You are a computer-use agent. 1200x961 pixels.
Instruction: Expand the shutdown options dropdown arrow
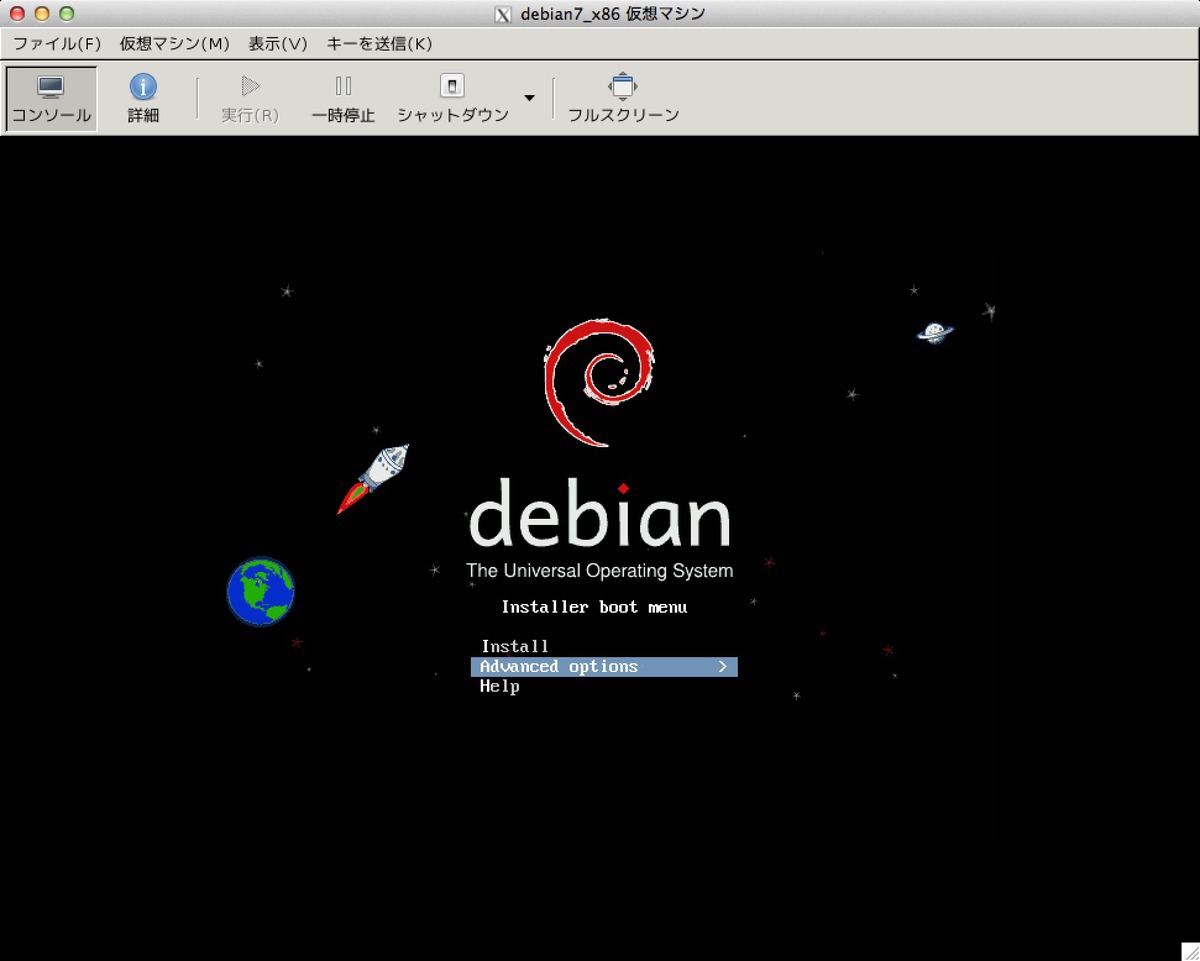[x=530, y=98]
